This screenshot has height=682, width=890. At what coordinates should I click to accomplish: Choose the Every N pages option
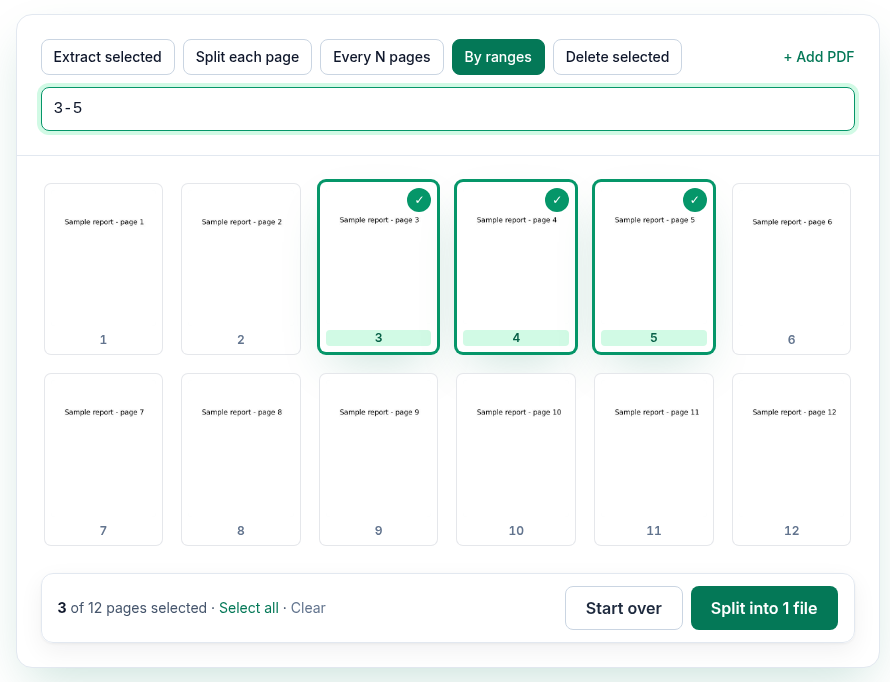click(x=382, y=57)
